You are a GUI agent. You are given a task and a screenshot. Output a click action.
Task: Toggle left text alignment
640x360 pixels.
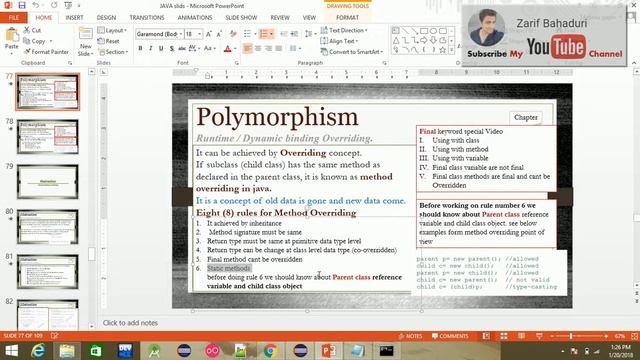[x=247, y=49]
